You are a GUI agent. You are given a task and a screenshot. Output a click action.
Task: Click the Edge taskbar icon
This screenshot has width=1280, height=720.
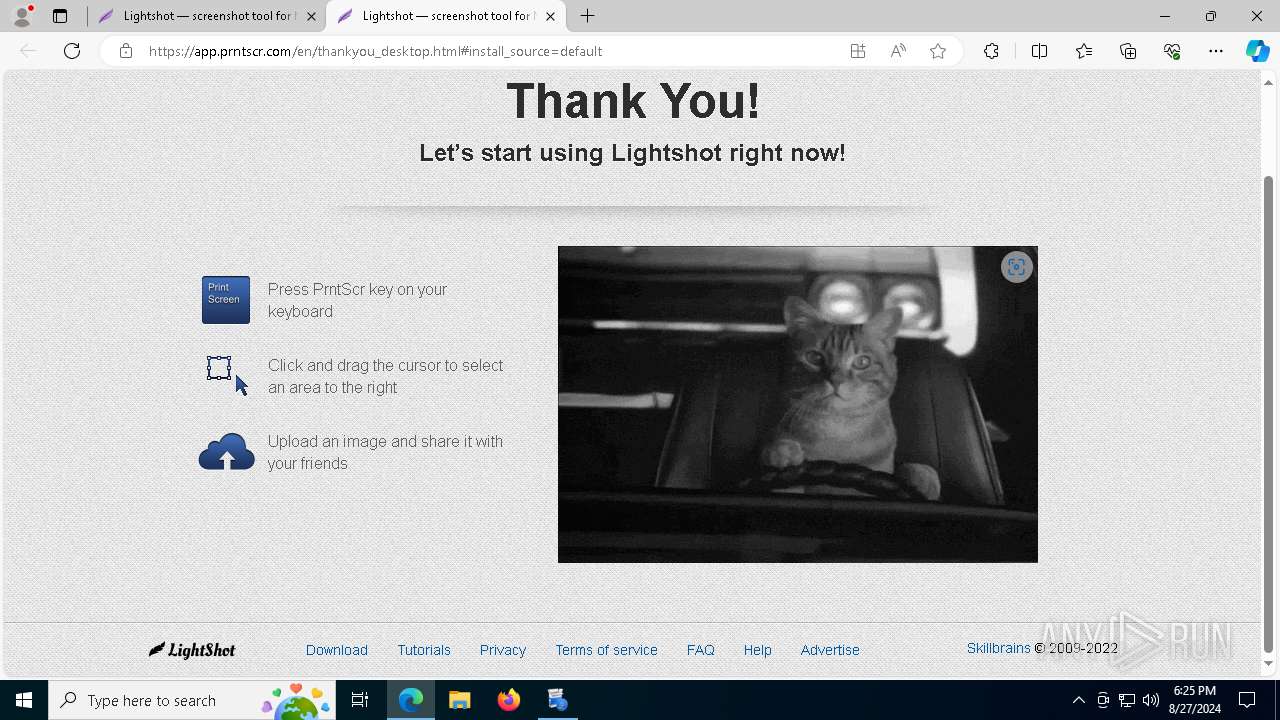pos(411,700)
